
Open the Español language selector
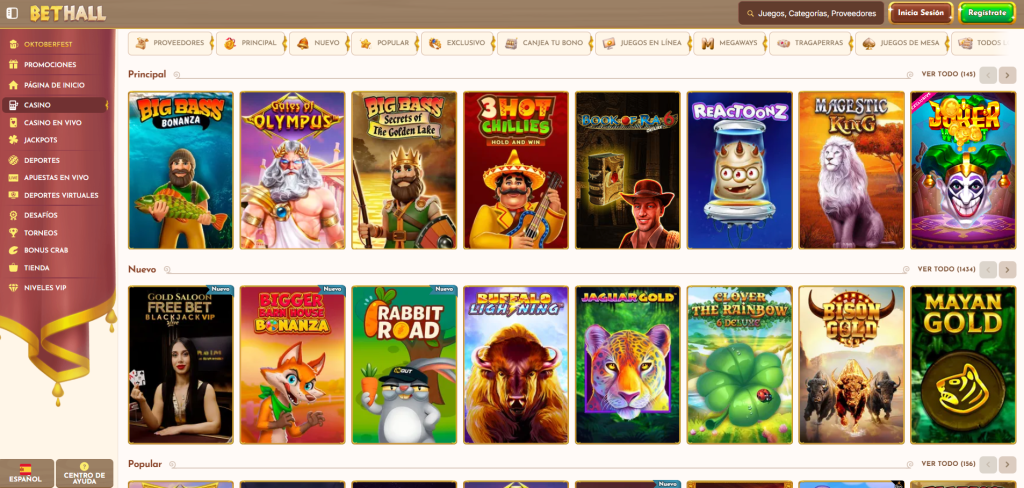(x=26, y=472)
